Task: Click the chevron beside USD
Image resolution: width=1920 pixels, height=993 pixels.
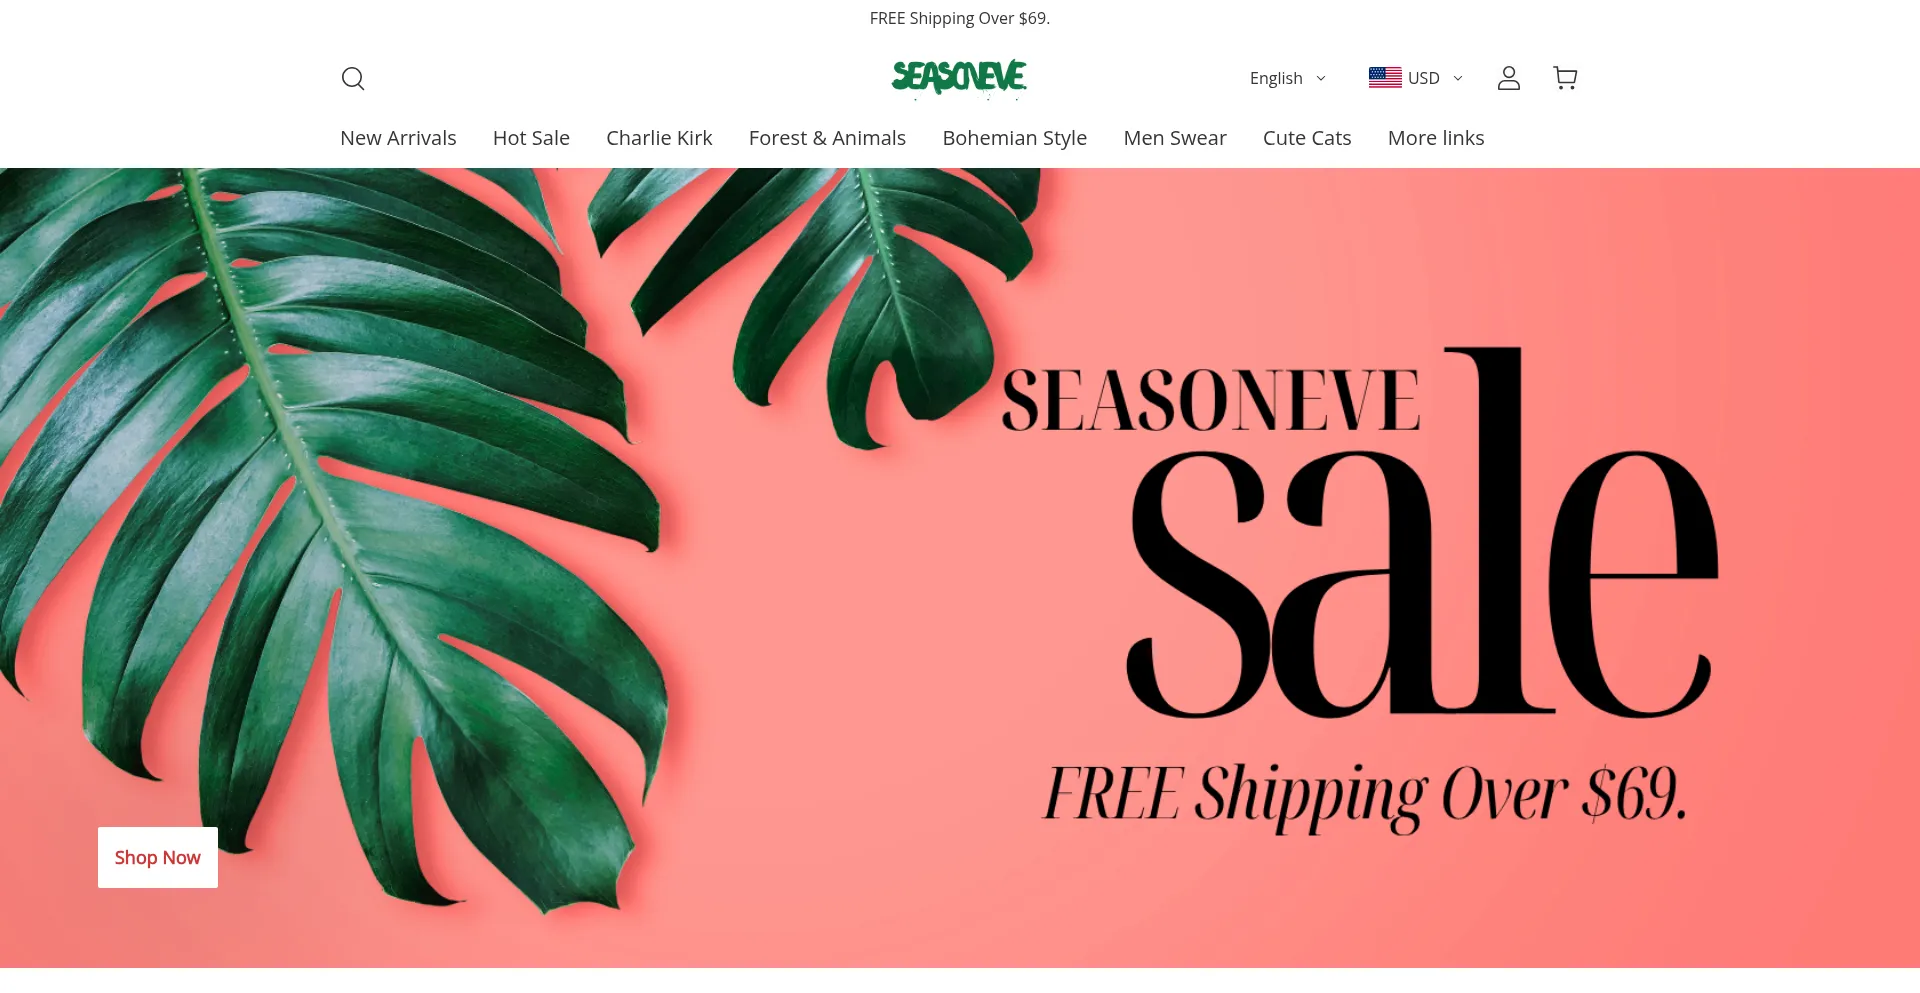Action: click(1458, 78)
